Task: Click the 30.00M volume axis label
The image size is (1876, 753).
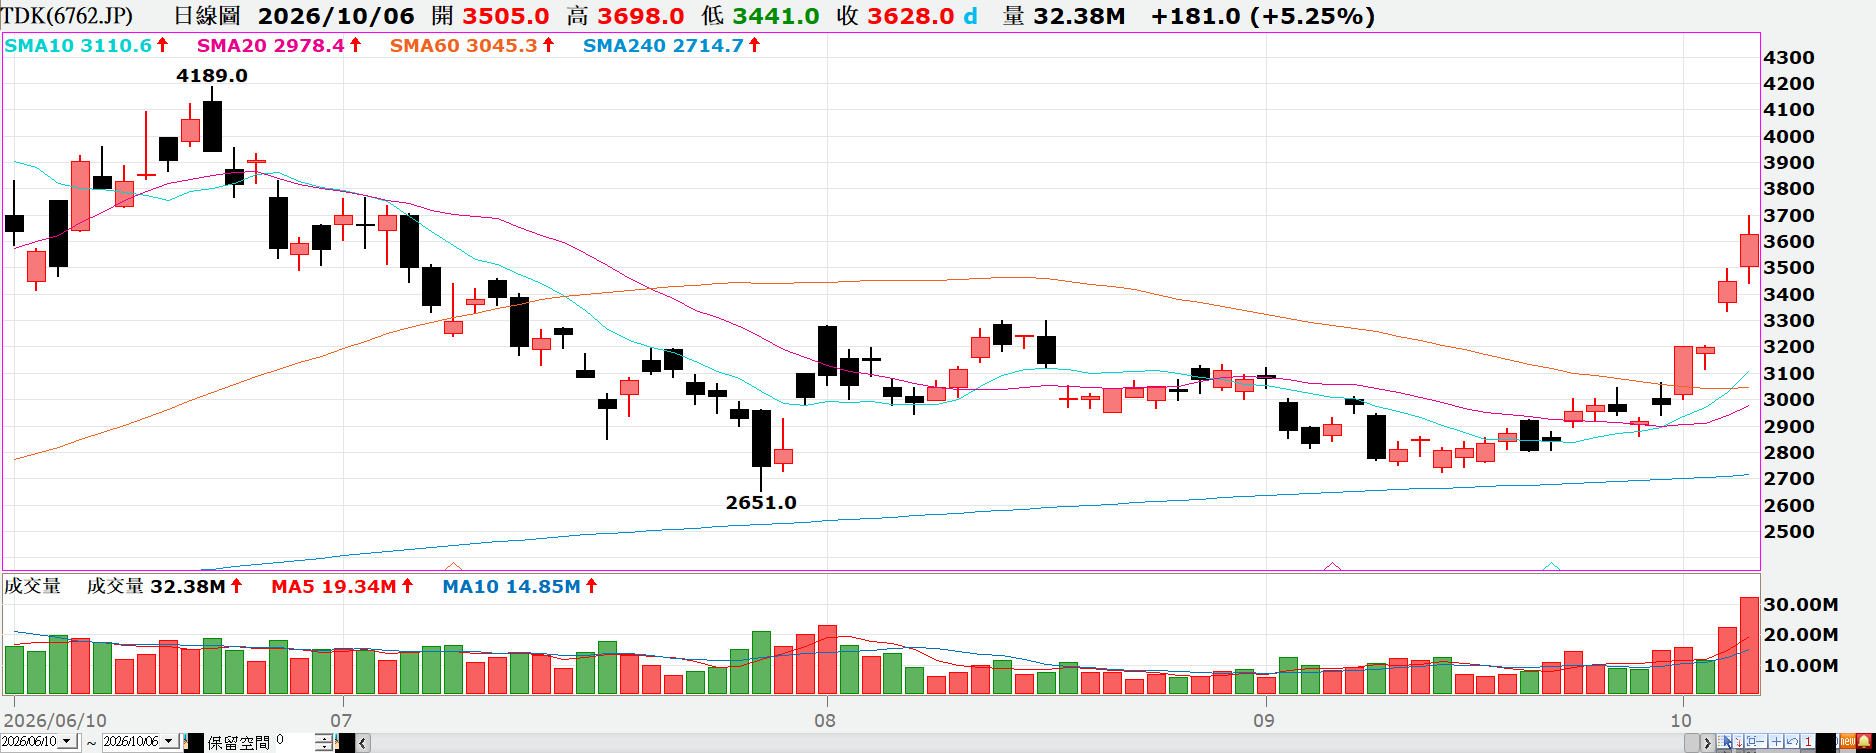Action: pyautogui.click(x=1800, y=605)
